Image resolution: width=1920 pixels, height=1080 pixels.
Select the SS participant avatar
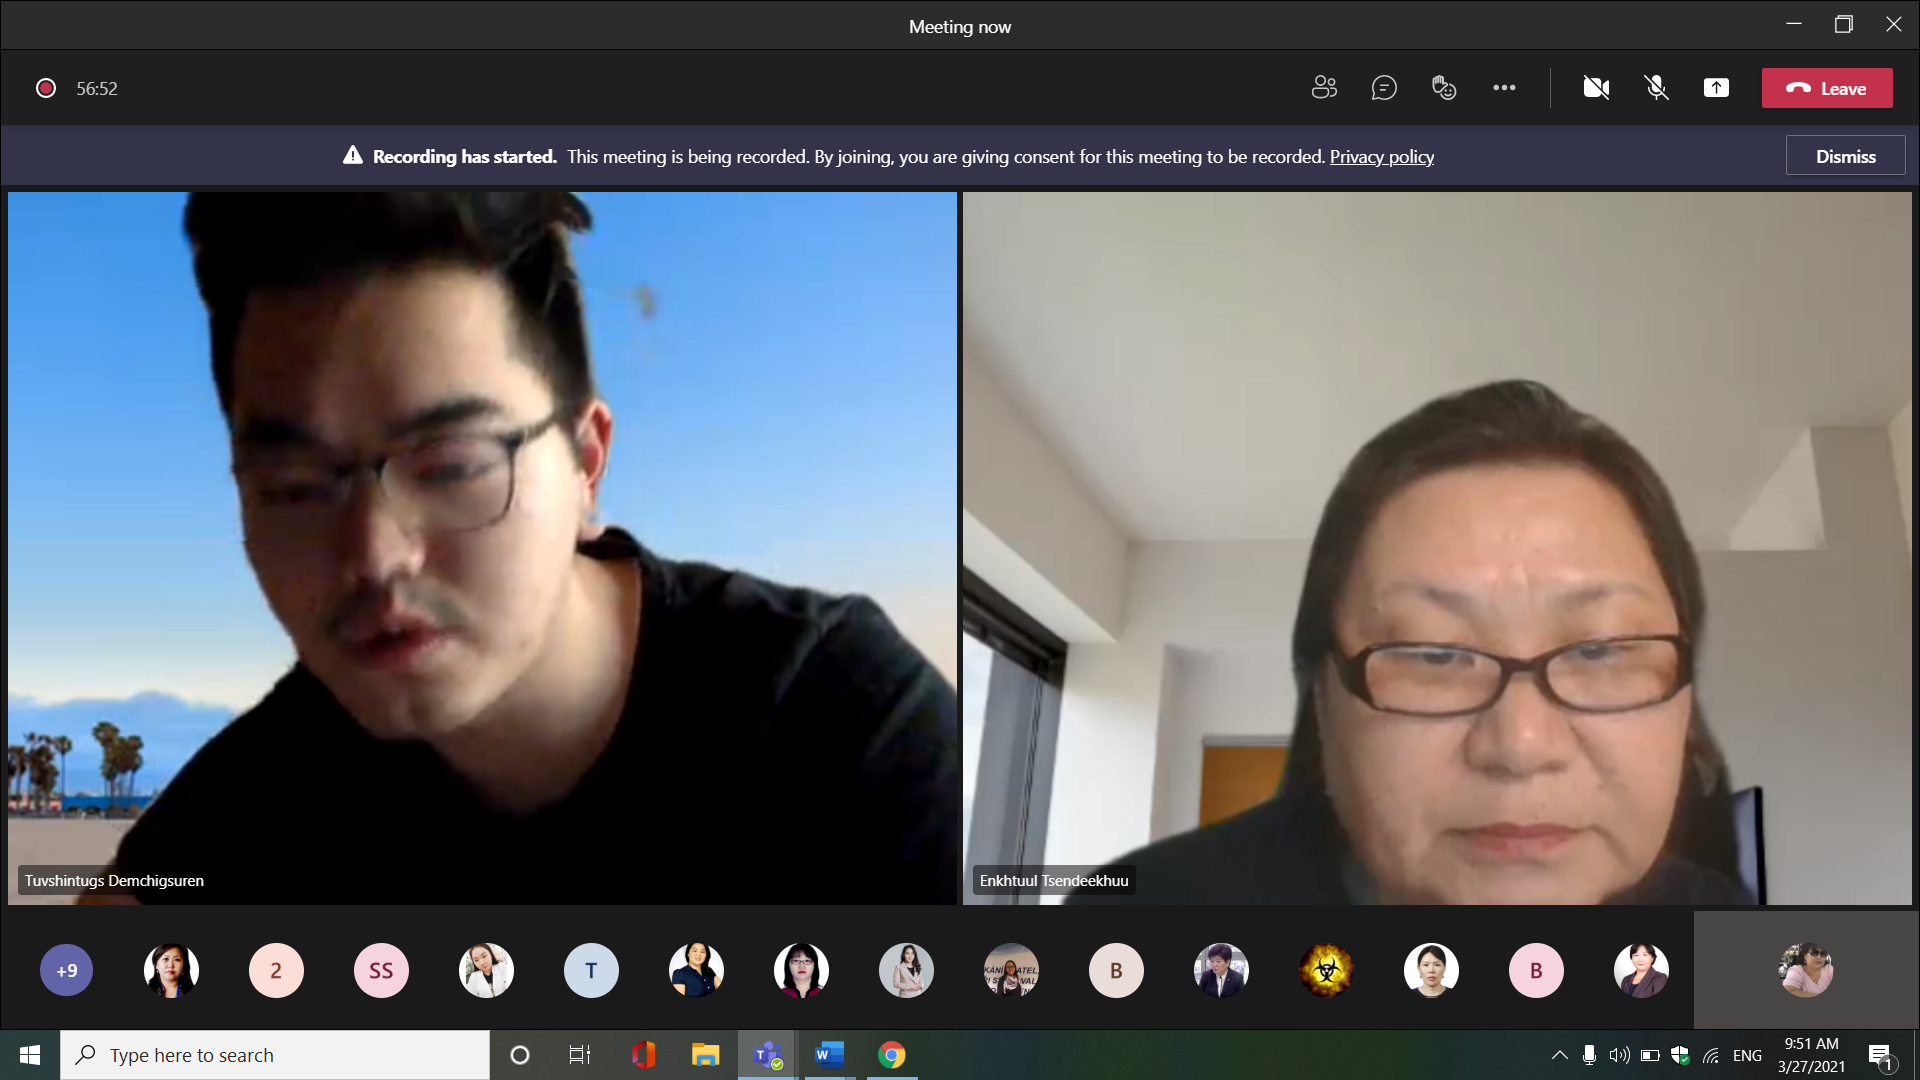[x=381, y=970]
